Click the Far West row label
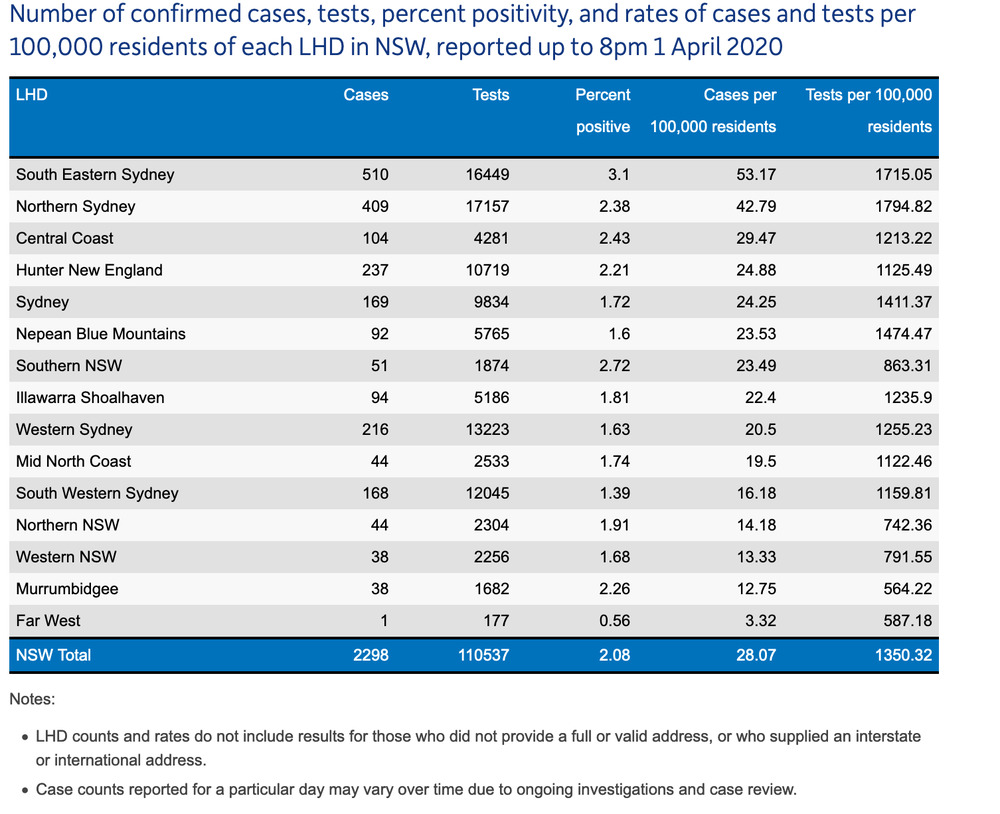The width and height of the screenshot is (1000, 814). [x=48, y=621]
